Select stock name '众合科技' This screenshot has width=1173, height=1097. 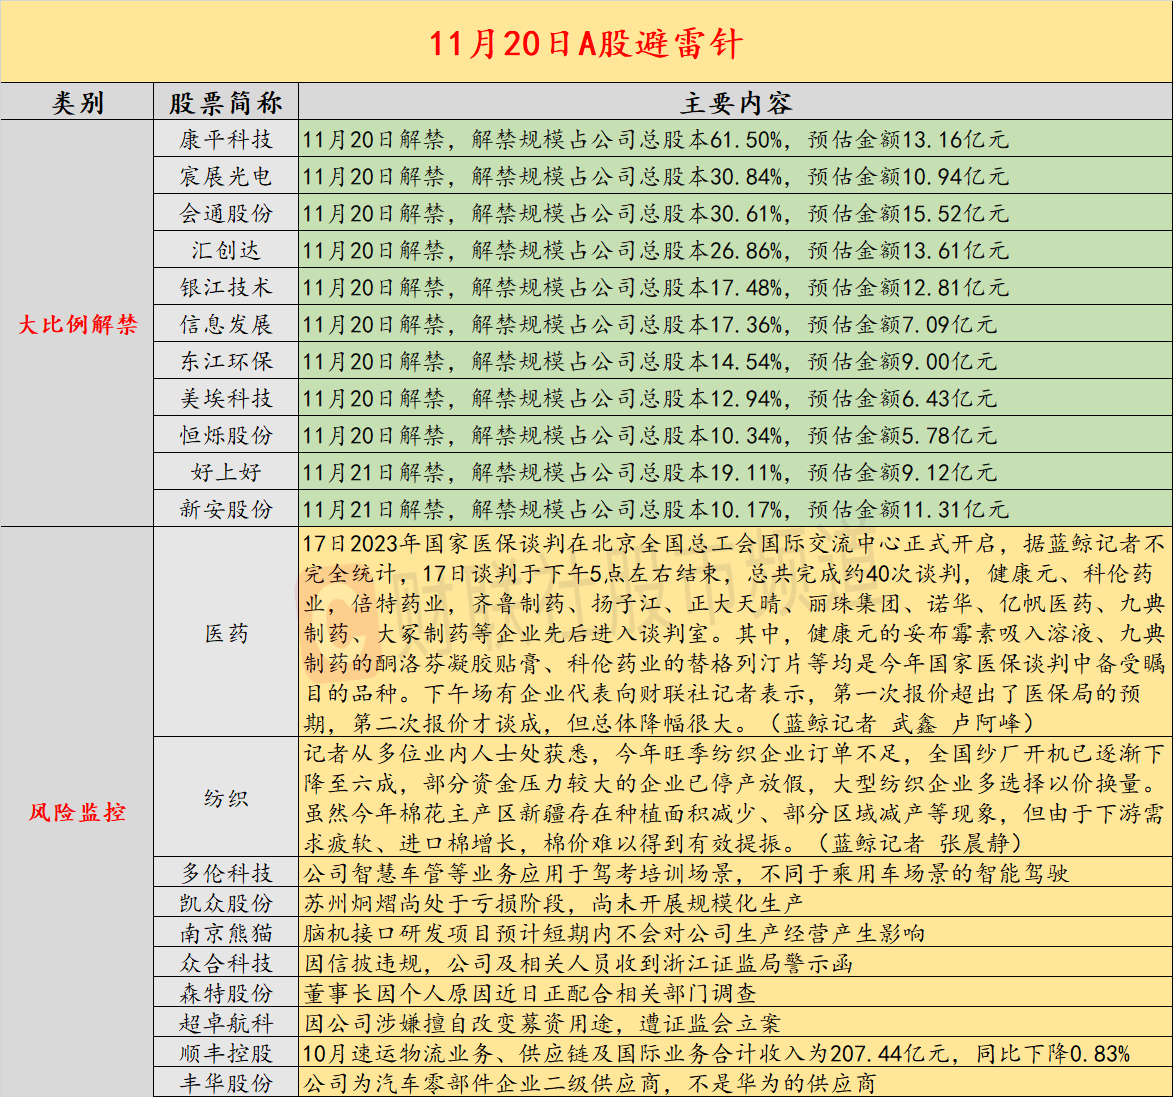pyautogui.click(x=226, y=962)
